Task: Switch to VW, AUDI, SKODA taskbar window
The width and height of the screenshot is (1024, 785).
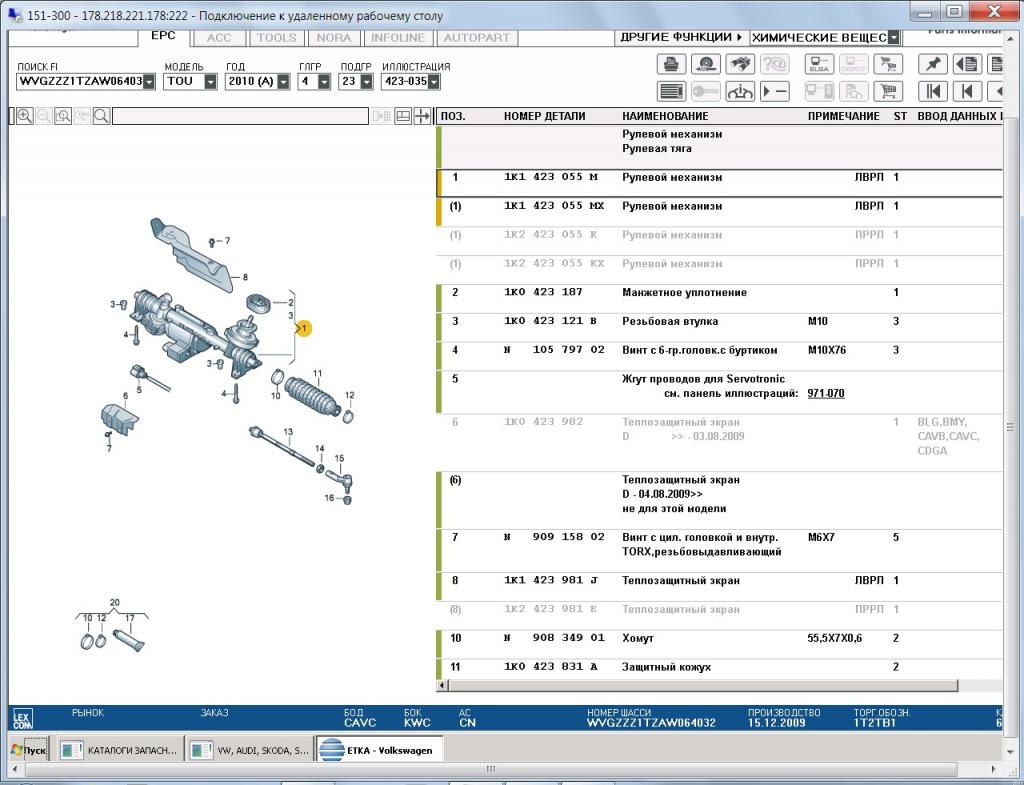Action: click(250, 750)
